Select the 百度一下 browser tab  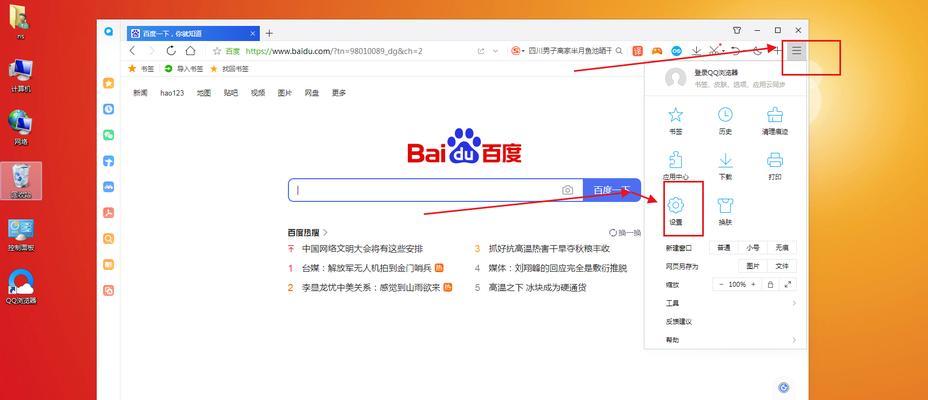point(192,33)
